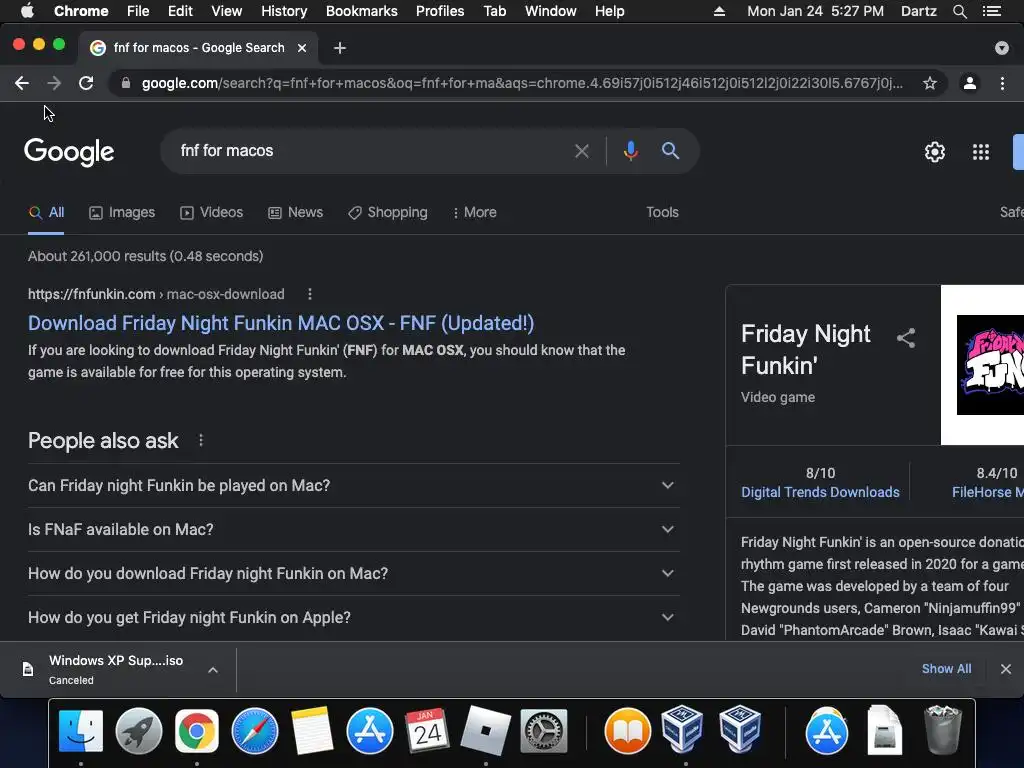Switch to the Shopping tab
The height and width of the screenshot is (768, 1024).
click(388, 212)
